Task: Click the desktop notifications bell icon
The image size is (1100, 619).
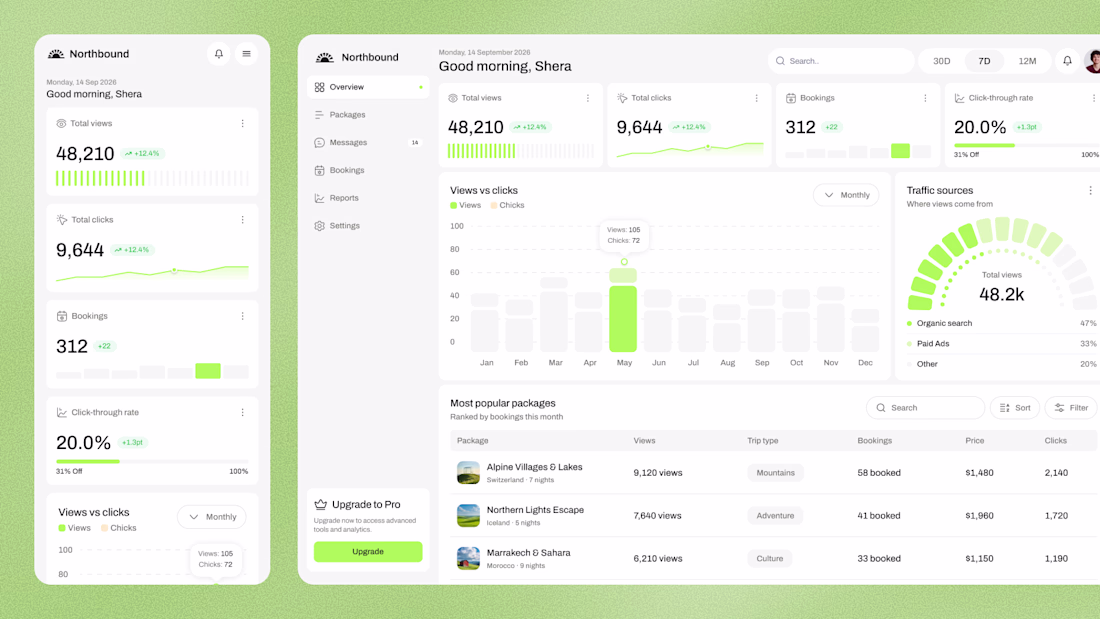Action: click(x=1067, y=61)
